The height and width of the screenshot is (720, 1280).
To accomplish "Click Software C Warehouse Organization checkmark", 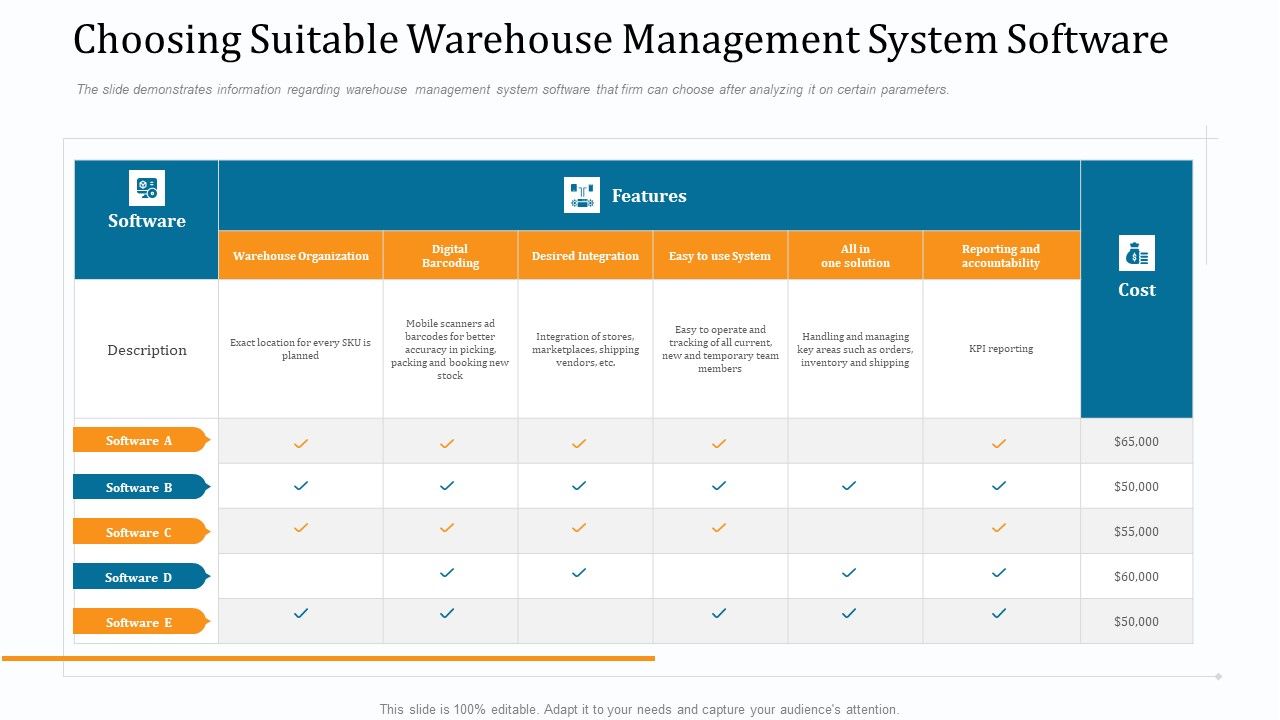I will point(300,528).
